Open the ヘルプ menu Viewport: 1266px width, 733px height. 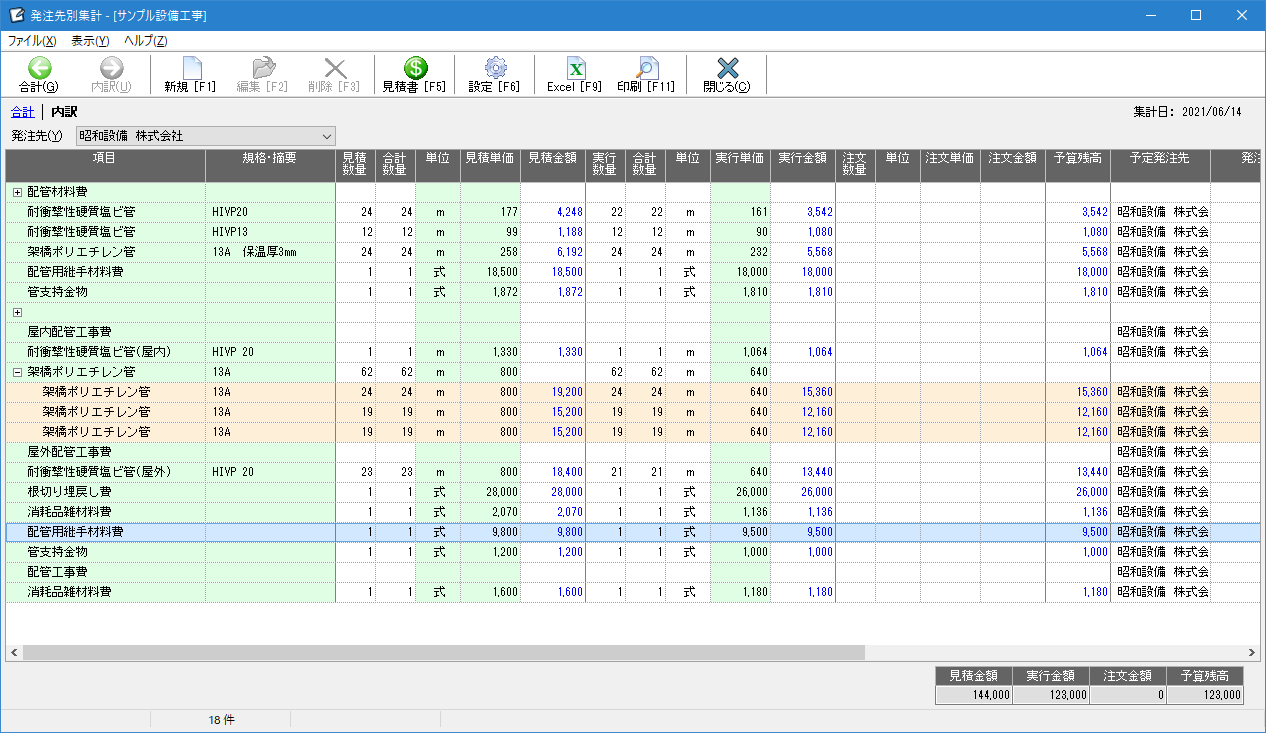(x=146, y=41)
